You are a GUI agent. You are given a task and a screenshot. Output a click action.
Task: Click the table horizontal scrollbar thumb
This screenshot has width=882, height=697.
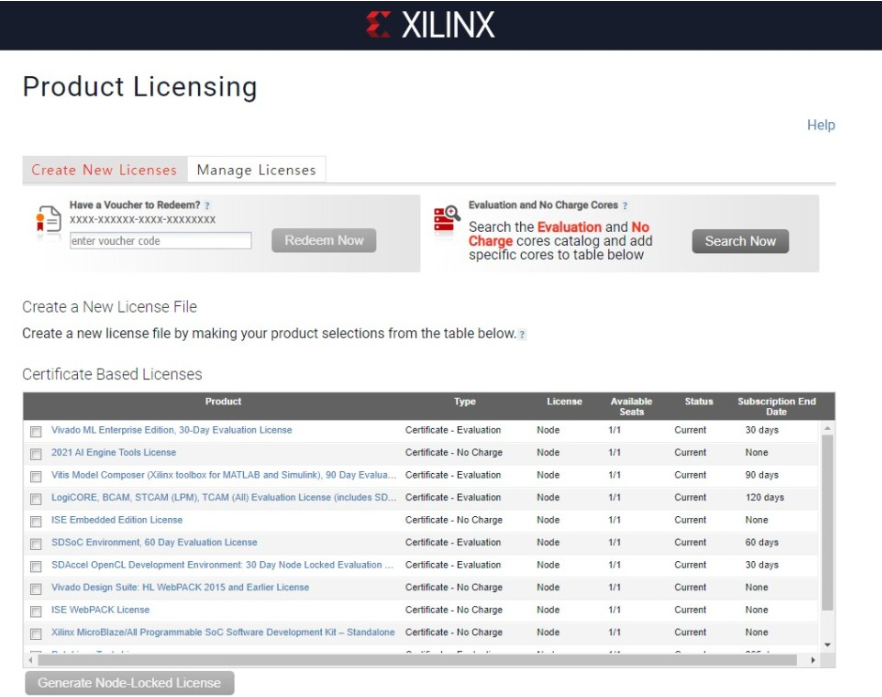[417, 660]
